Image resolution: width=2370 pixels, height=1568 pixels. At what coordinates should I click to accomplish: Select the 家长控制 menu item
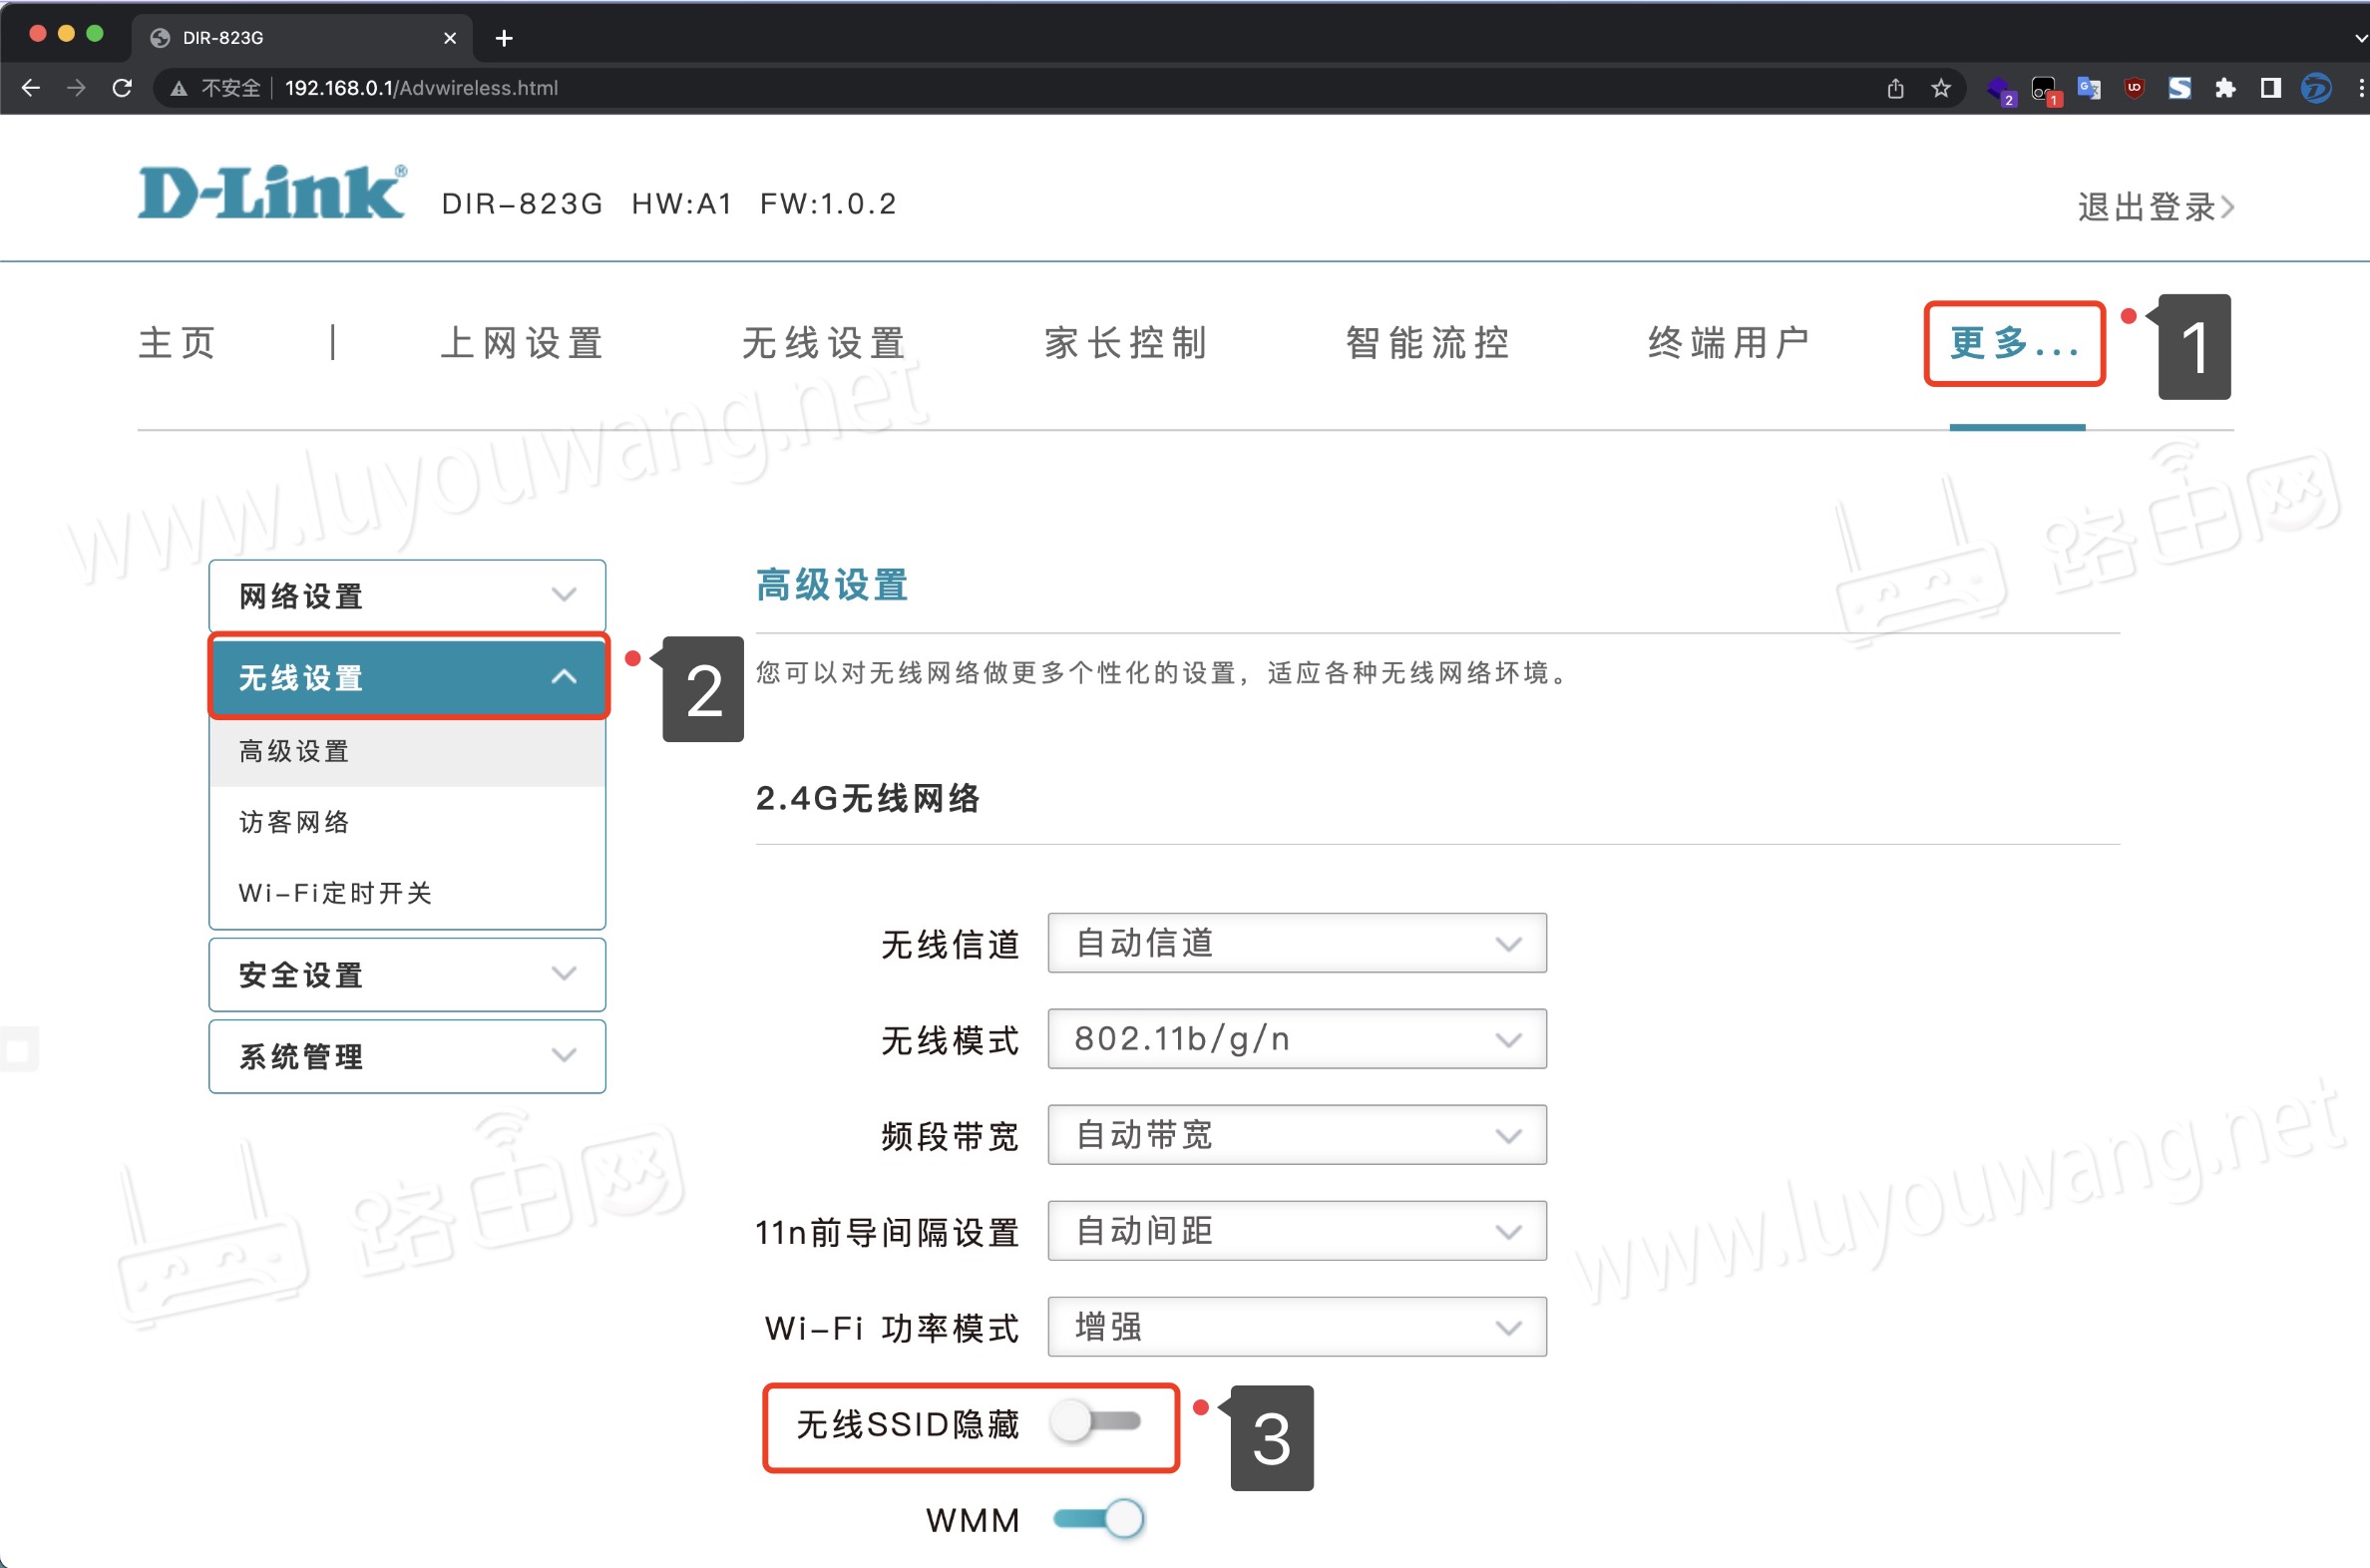(x=1124, y=343)
